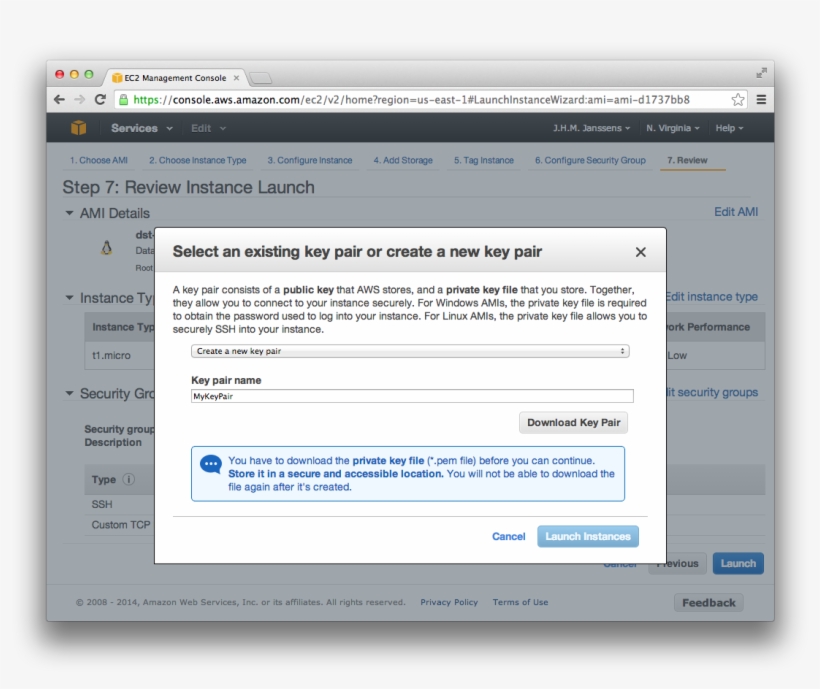Open the Privacy Policy footer link
The image size is (820, 689).
coord(449,602)
